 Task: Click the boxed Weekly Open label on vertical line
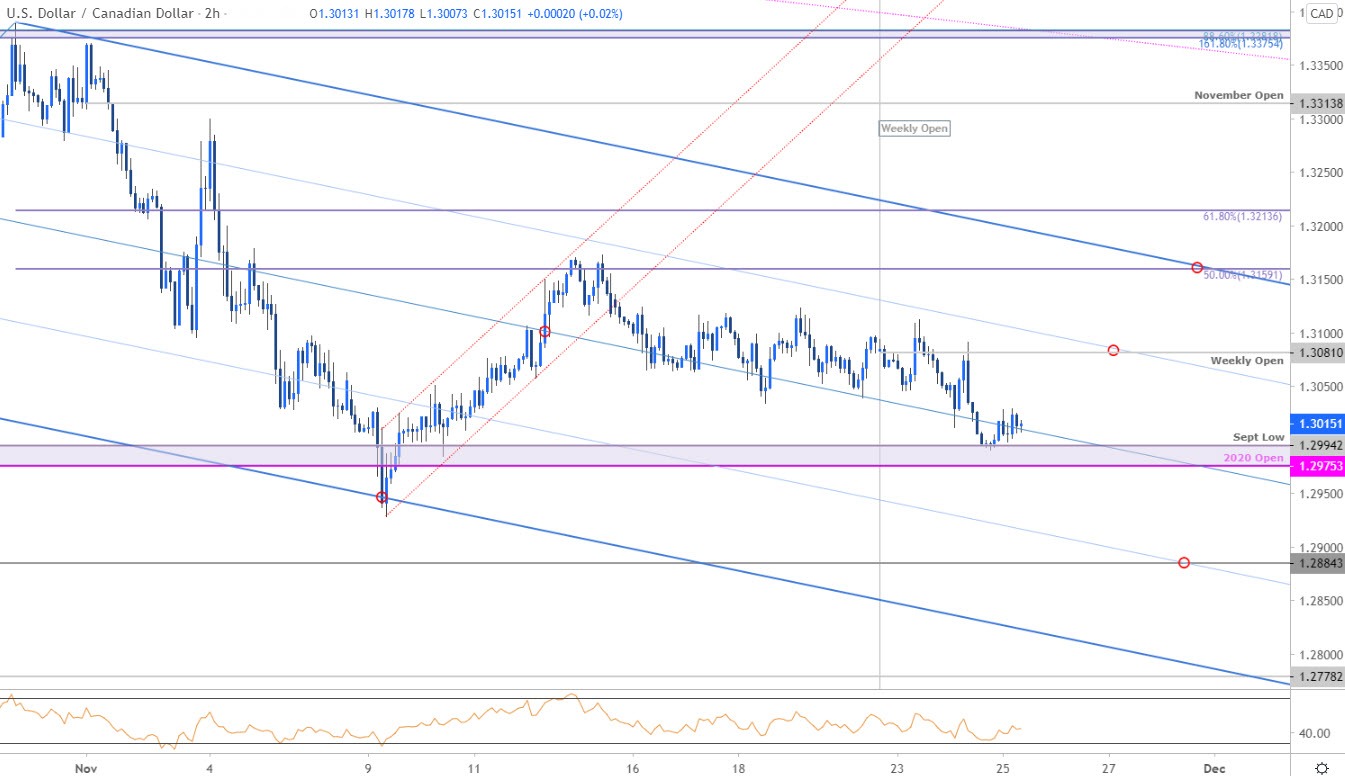click(x=914, y=128)
